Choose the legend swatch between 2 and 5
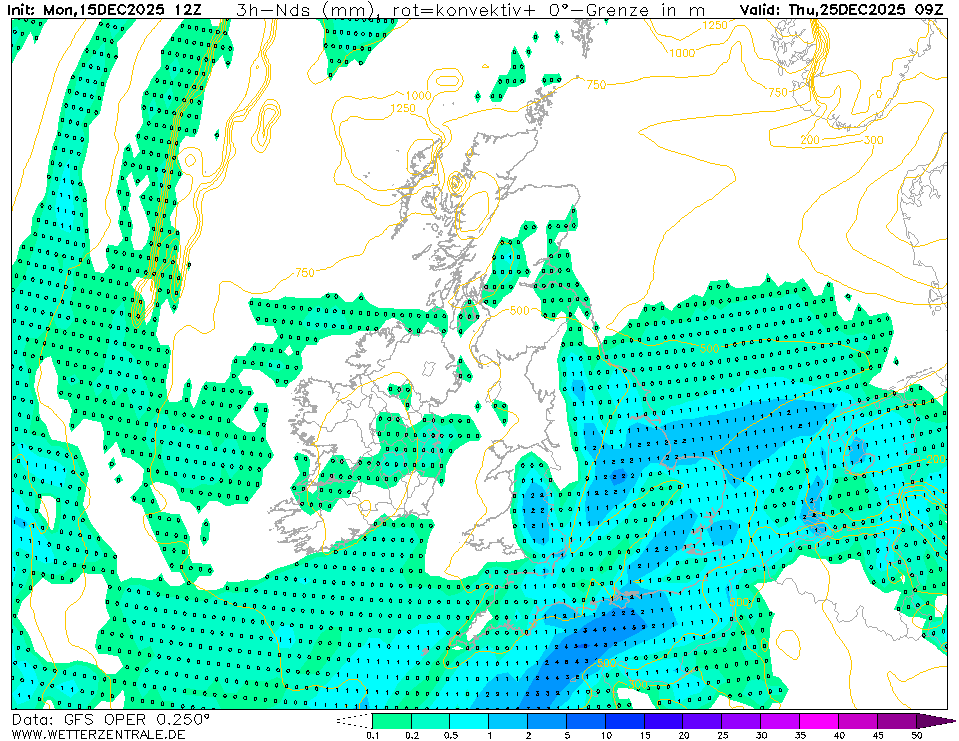The width and height of the screenshot is (959, 741). [x=547, y=720]
